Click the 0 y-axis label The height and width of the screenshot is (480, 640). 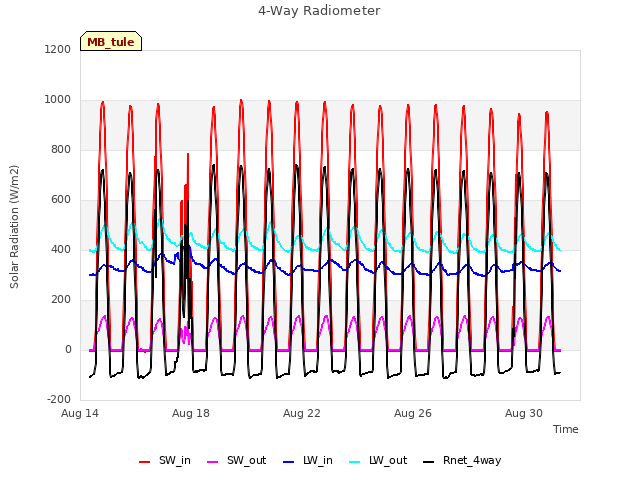tap(68, 350)
